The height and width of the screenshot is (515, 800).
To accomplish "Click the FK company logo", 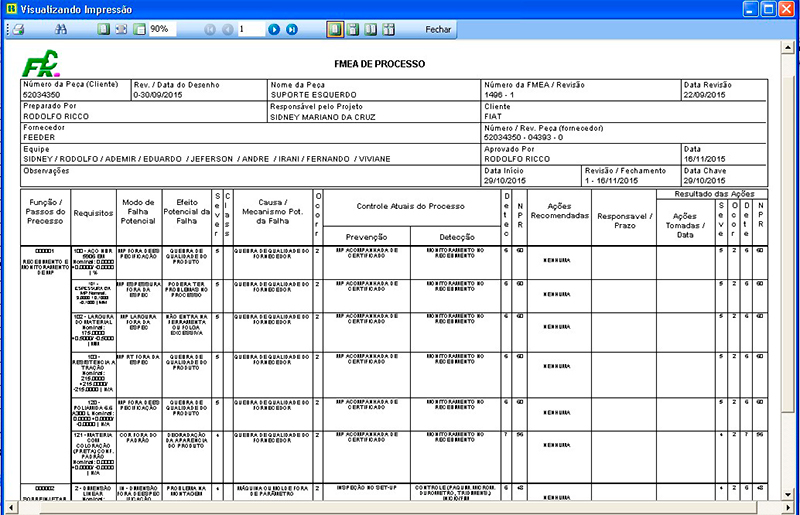I will click(41, 63).
